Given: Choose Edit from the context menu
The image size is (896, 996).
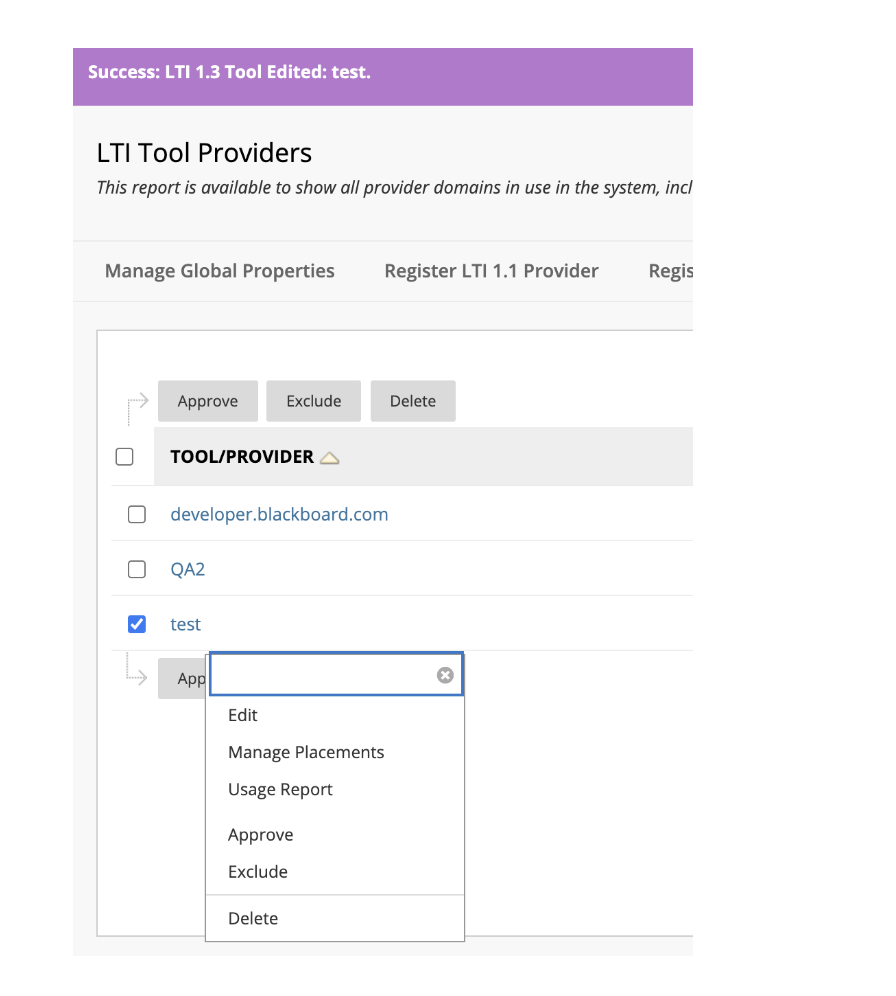Looking at the screenshot, I should 243,715.
